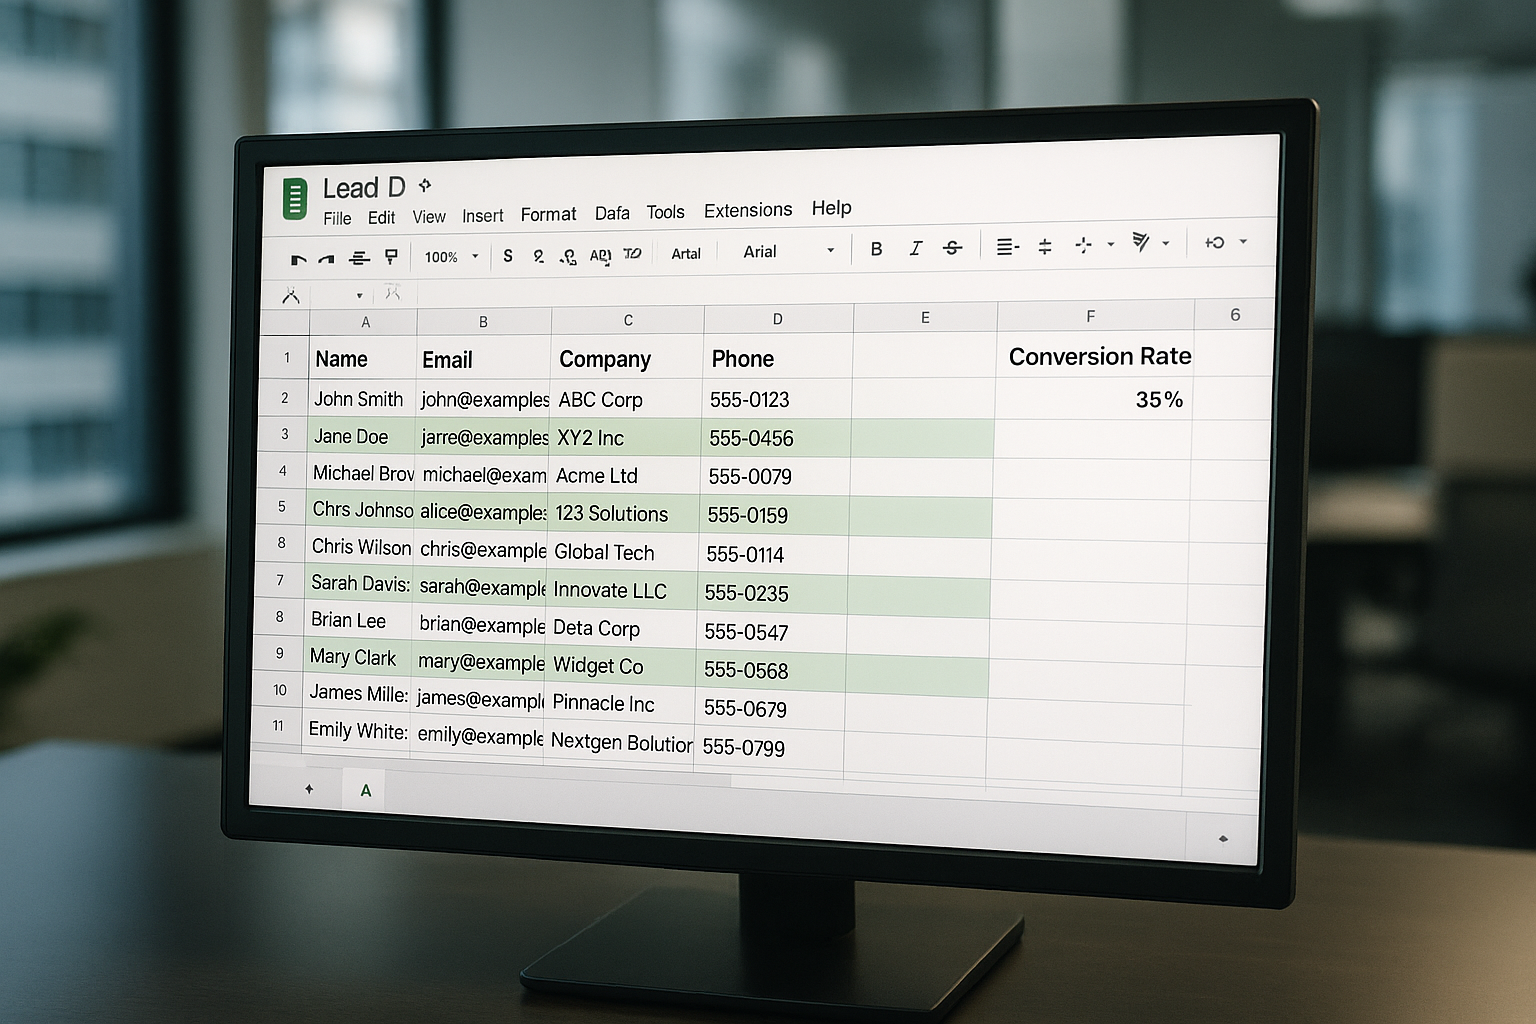Click the green Sheets logo icon

[x=293, y=198]
